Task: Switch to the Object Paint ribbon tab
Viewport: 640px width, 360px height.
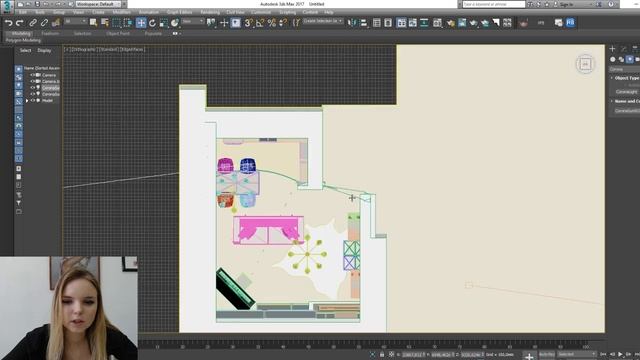Action: [x=118, y=33]
